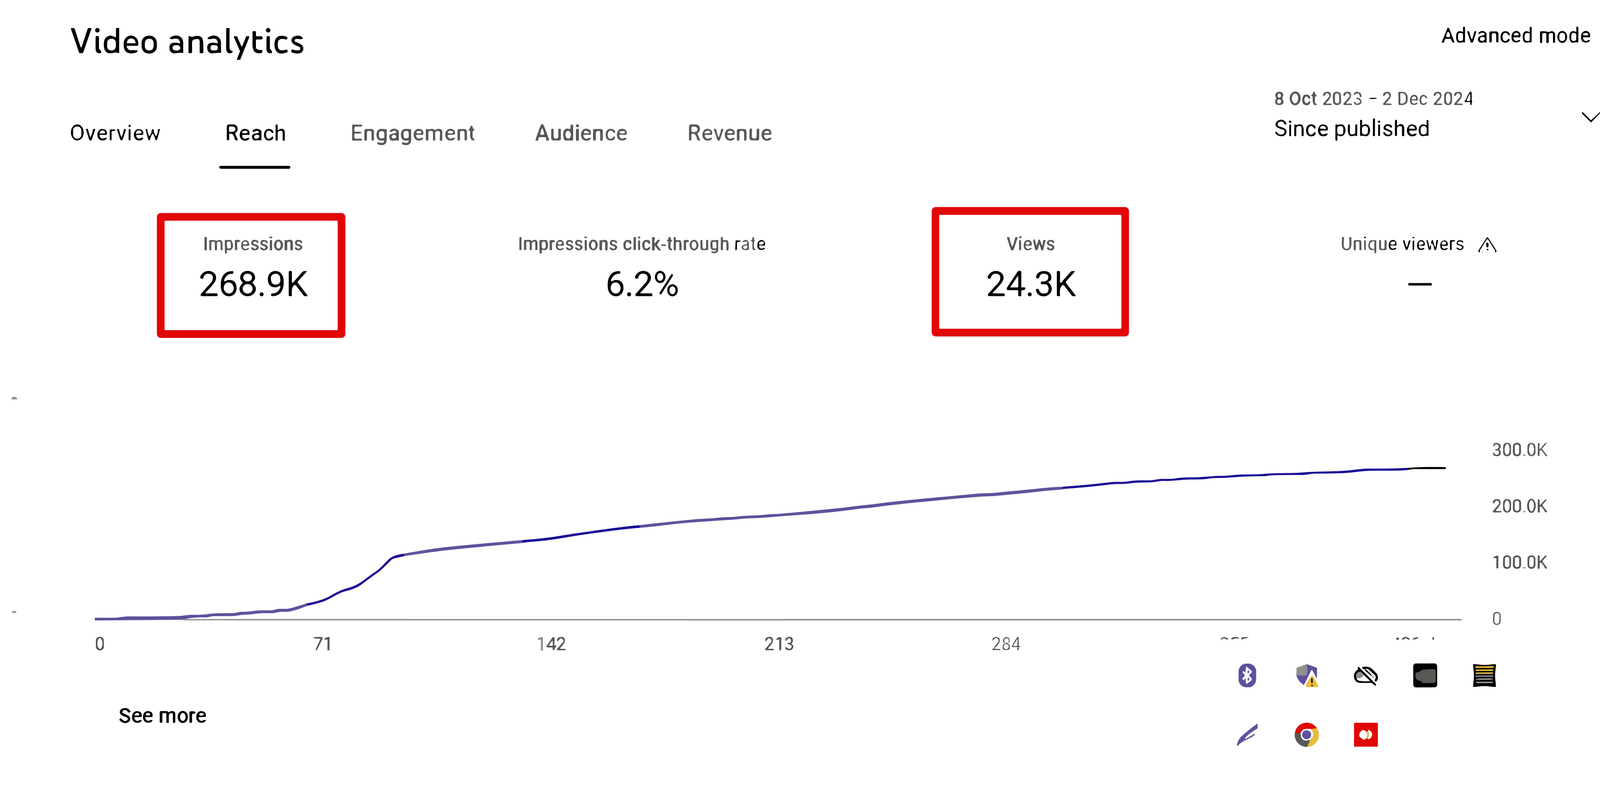Select the Reach tab
The height and width of the screenshot is (785, 1600).
coord(255,133)
